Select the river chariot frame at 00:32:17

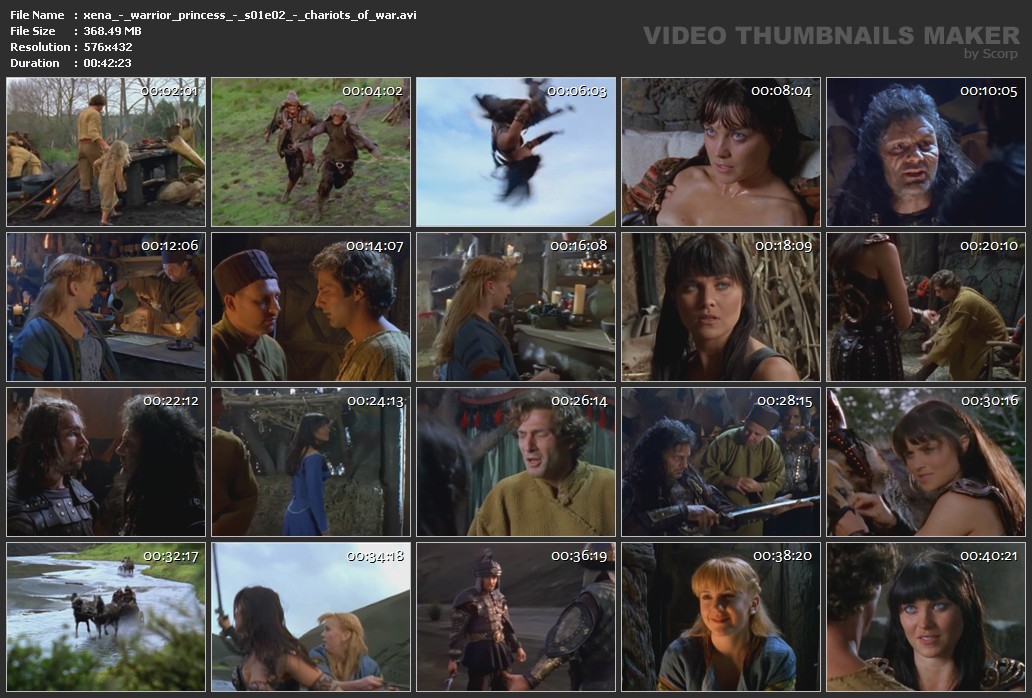pos(106,617)
